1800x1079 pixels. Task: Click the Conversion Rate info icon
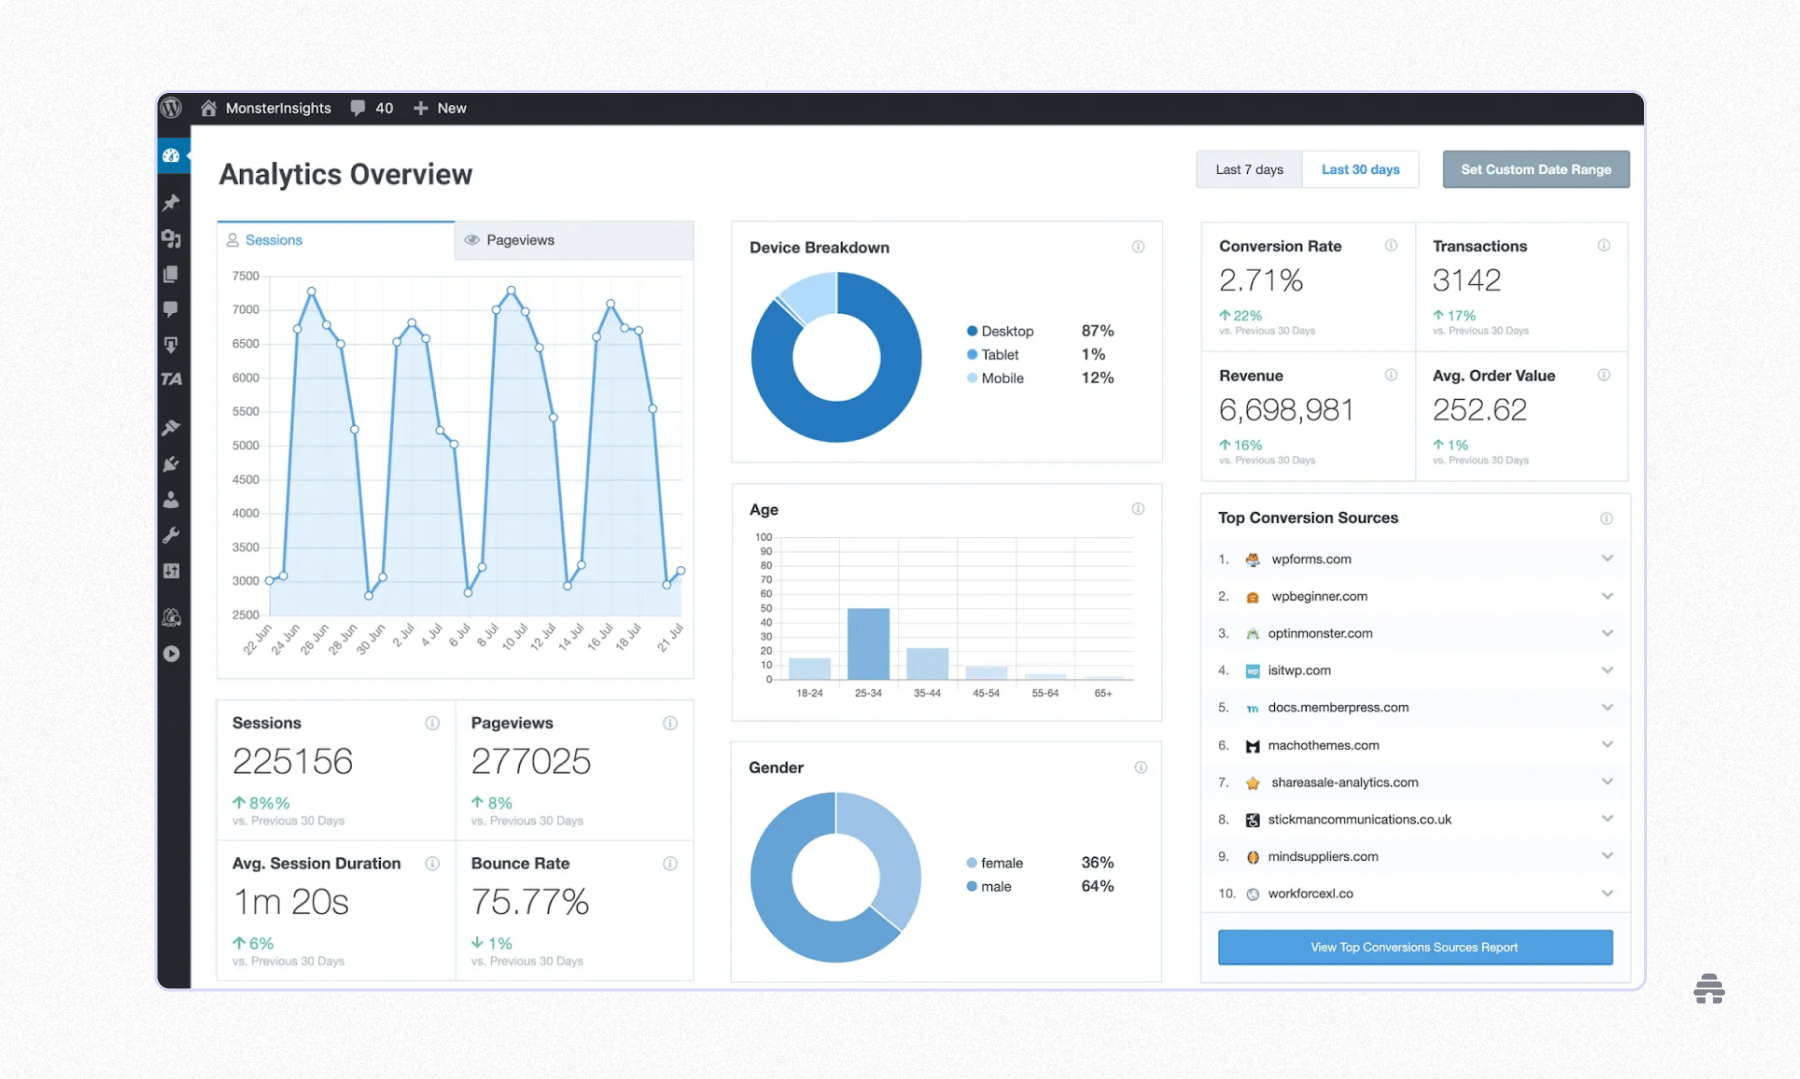1391,245
